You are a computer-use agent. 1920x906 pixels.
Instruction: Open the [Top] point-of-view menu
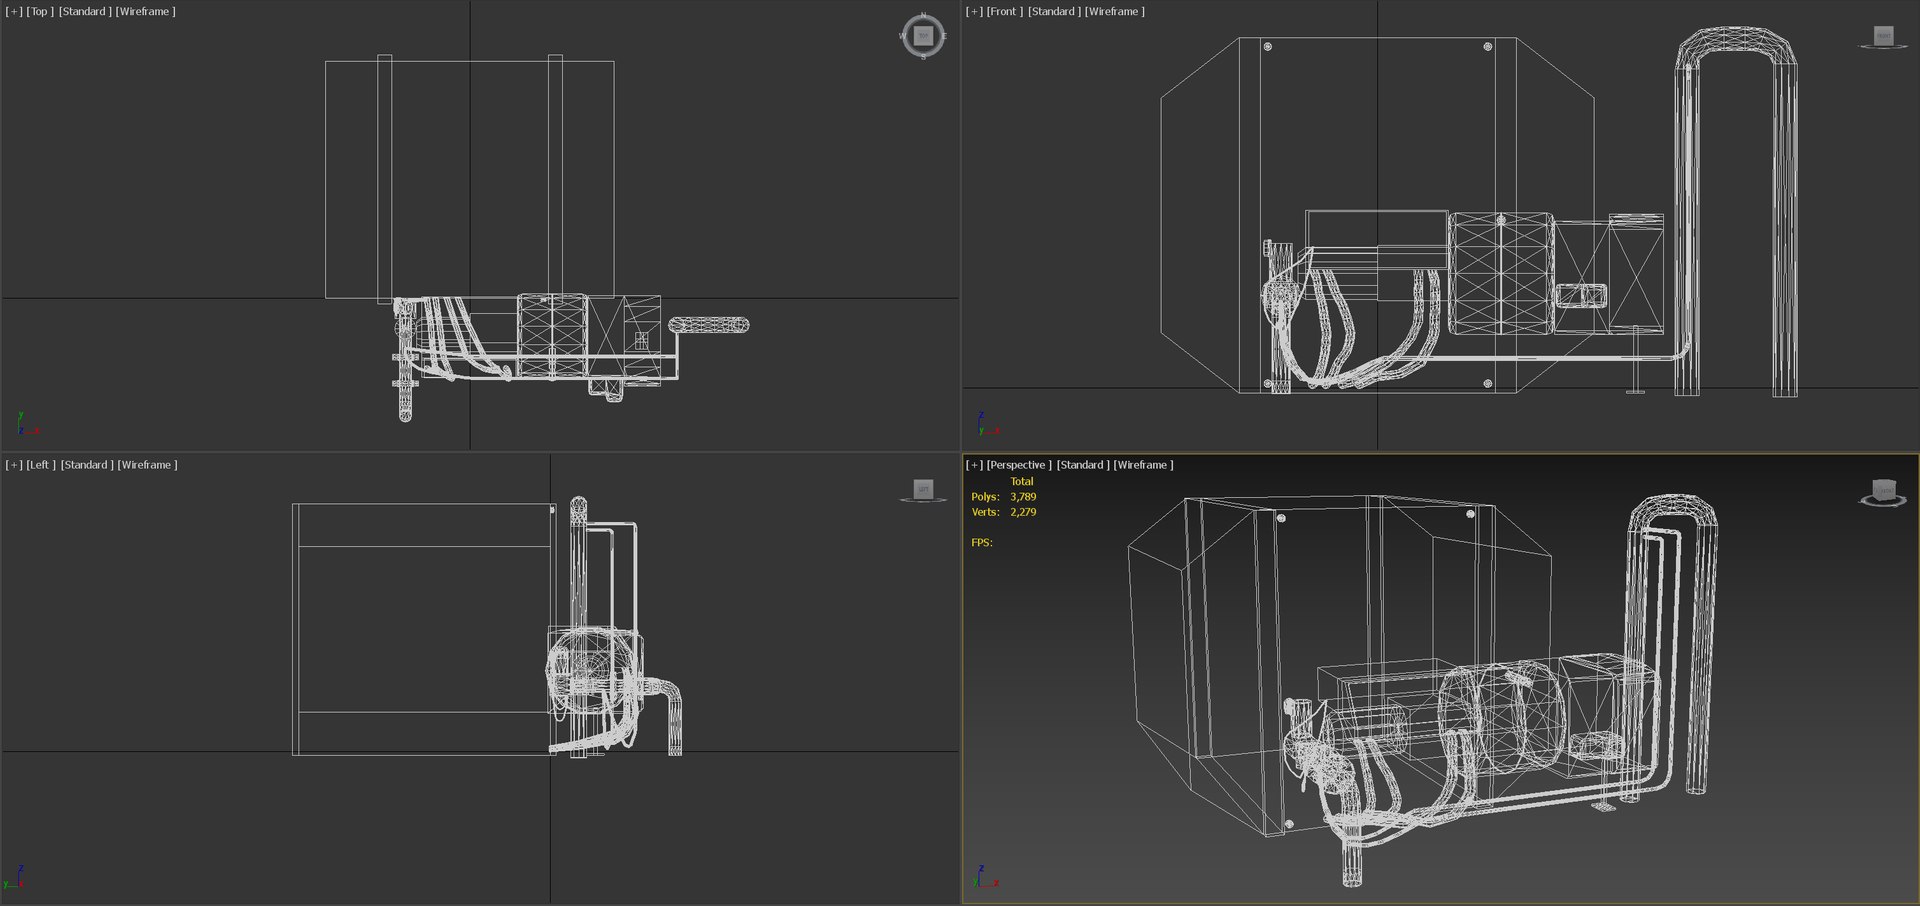click(40, 11)
